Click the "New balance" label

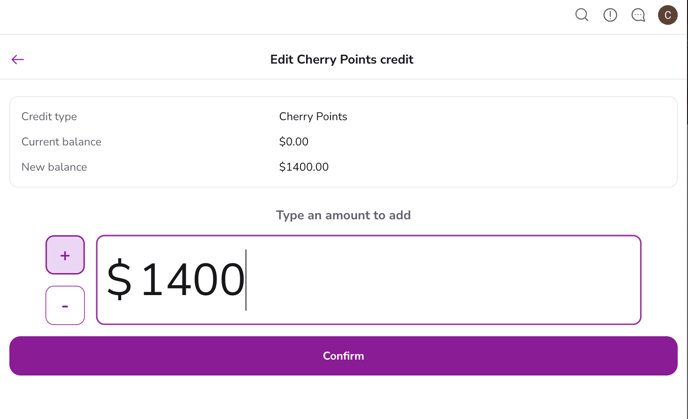tap(54, 167)
